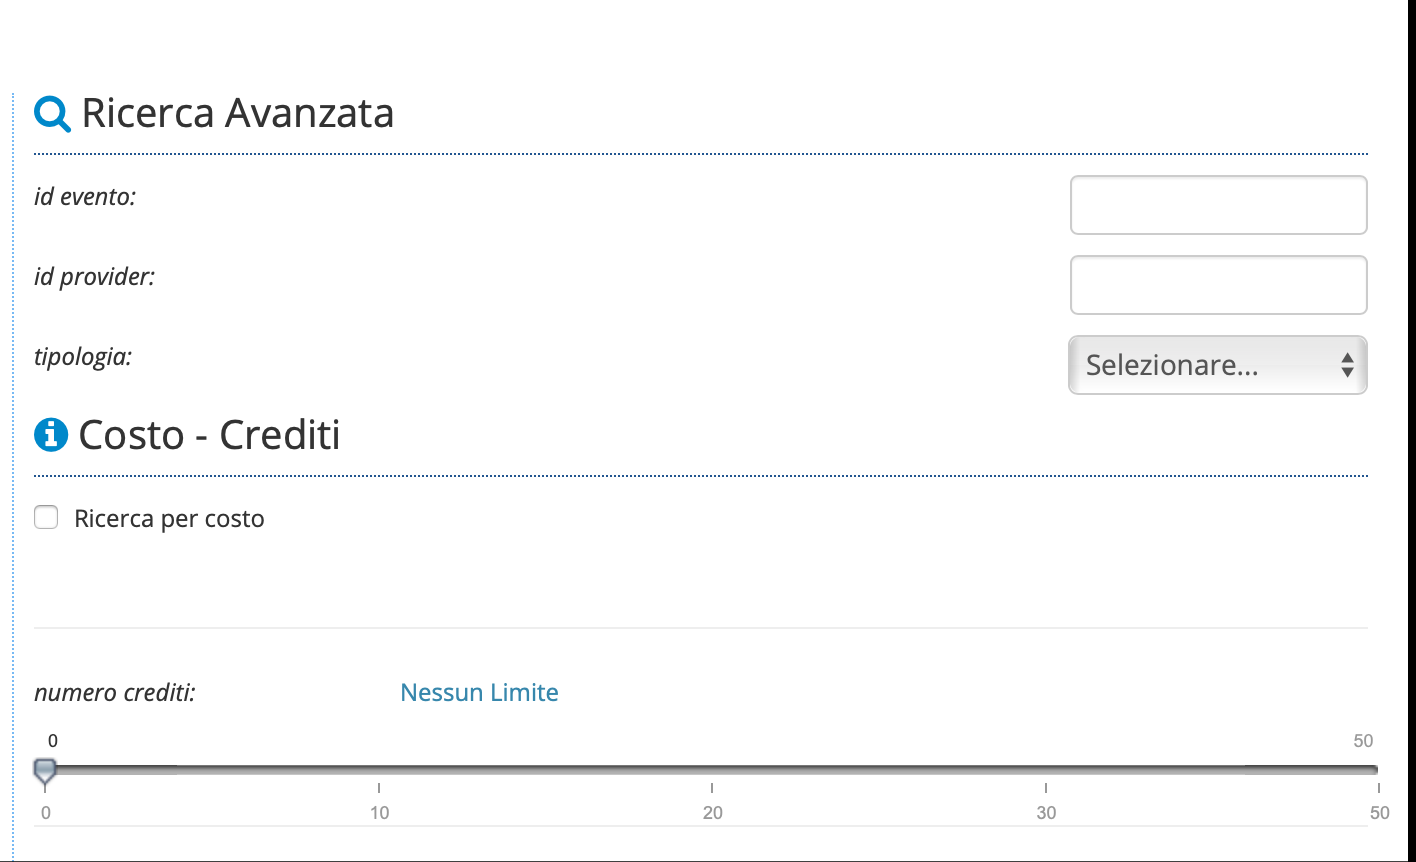Click inside the id evento input field
The width and height of the screenshot is (1416, 862).
1218,205
